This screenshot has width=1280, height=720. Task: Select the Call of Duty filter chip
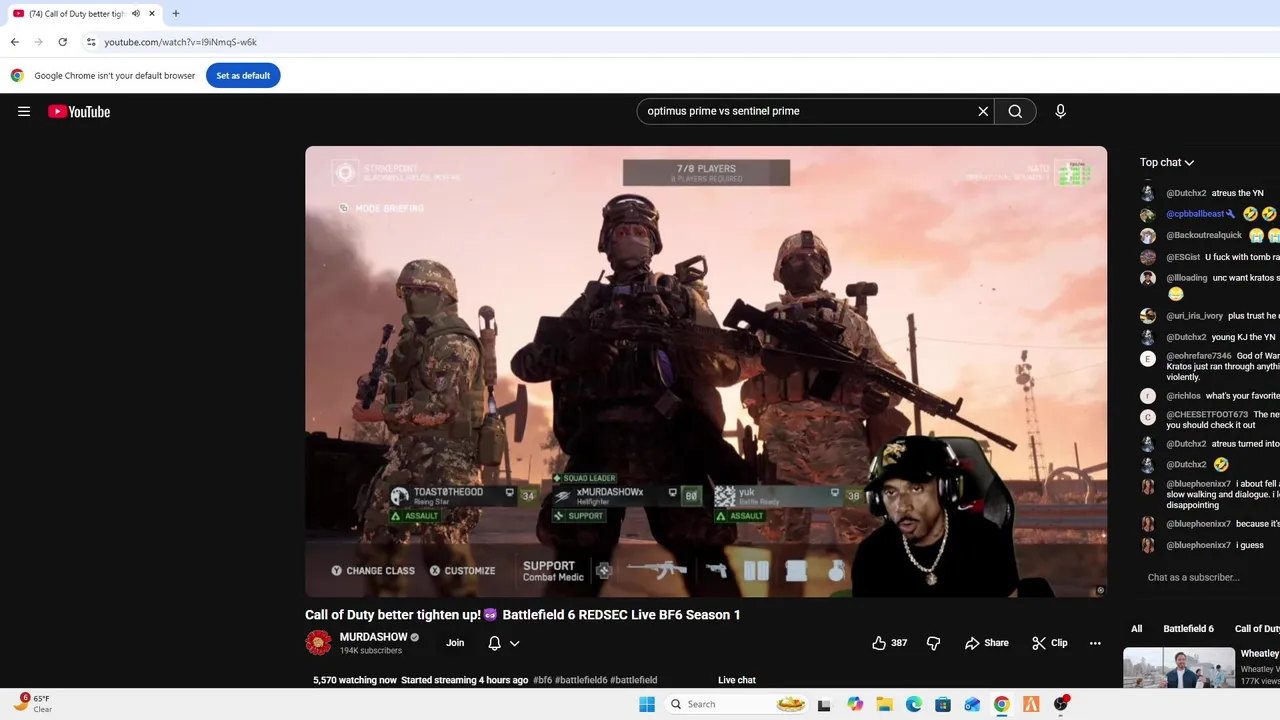click(1257, 628)
